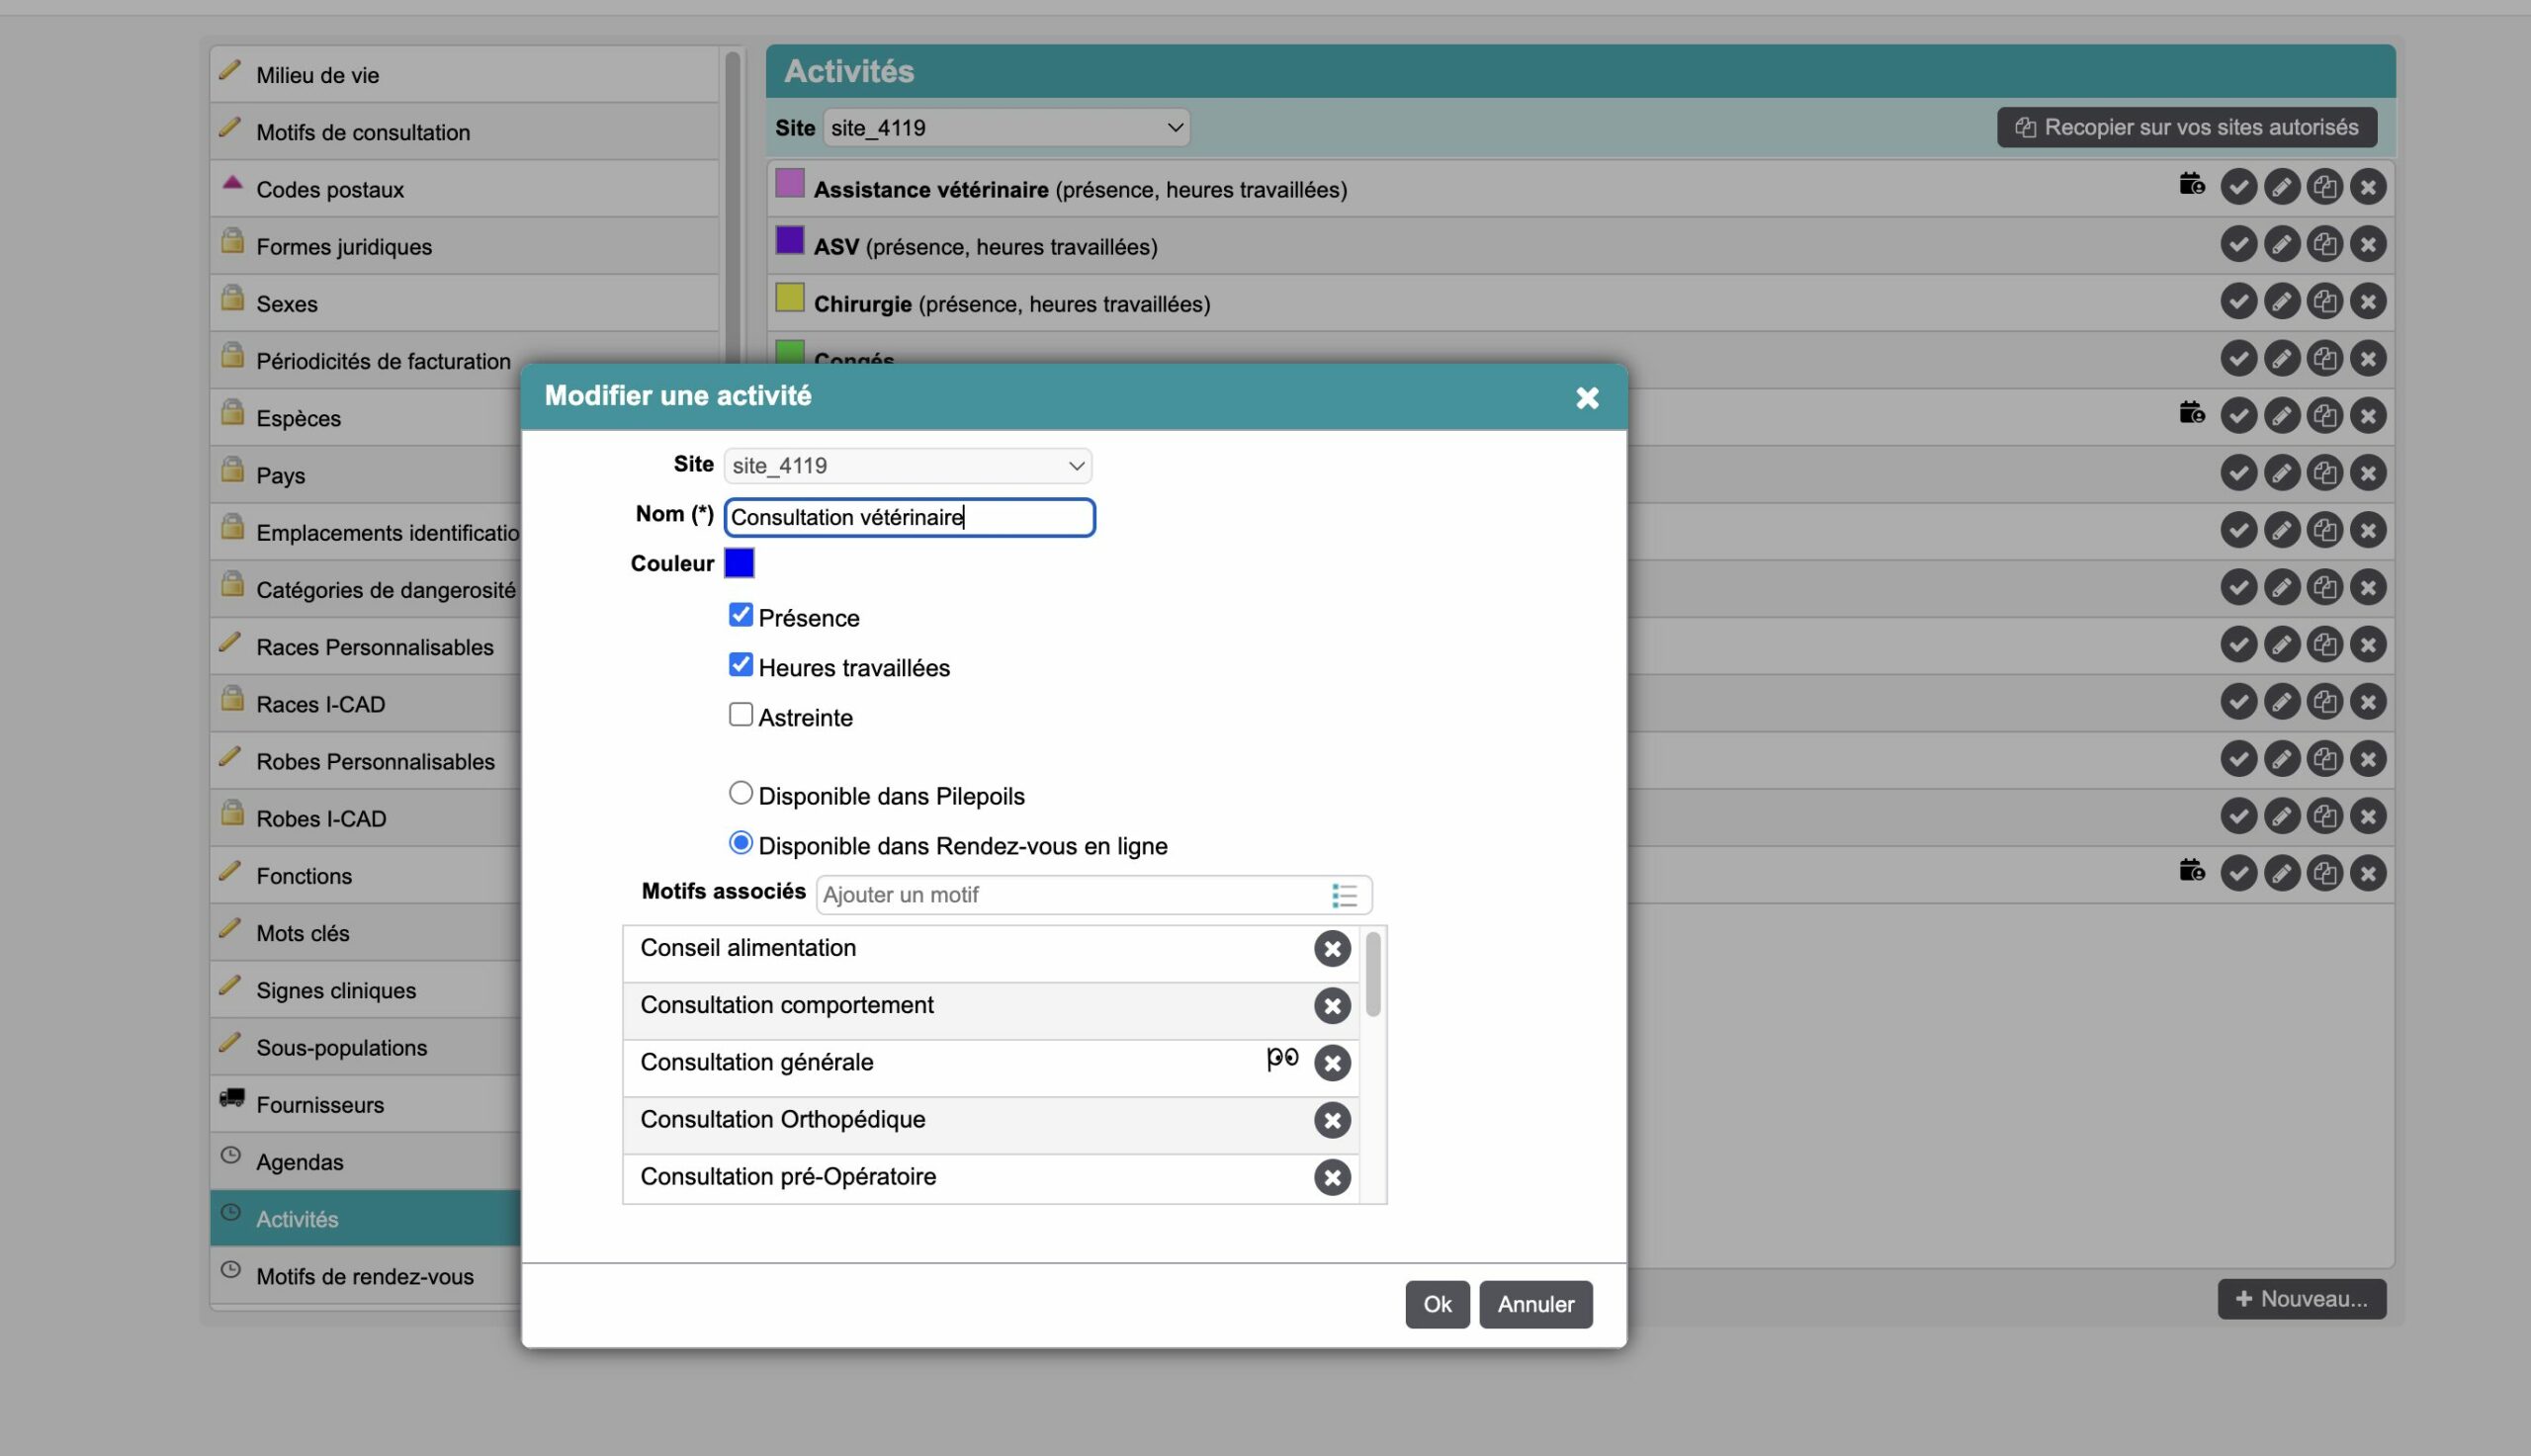
Task: Duplicate the Chirurgie activity
Action: tap(2324, 301)
